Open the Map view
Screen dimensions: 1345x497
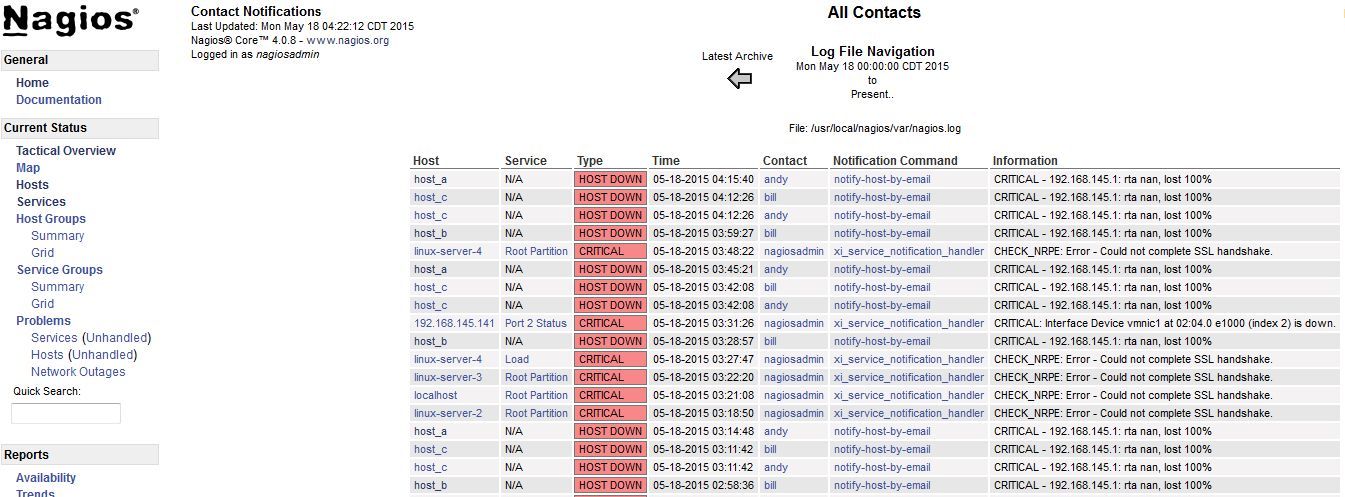(x=28, y=168)
